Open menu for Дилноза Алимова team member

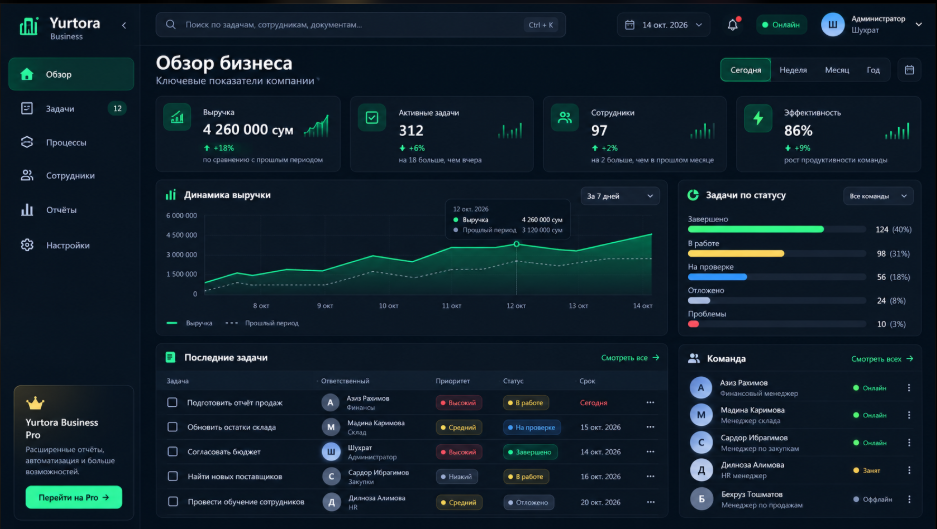[909, 470]
